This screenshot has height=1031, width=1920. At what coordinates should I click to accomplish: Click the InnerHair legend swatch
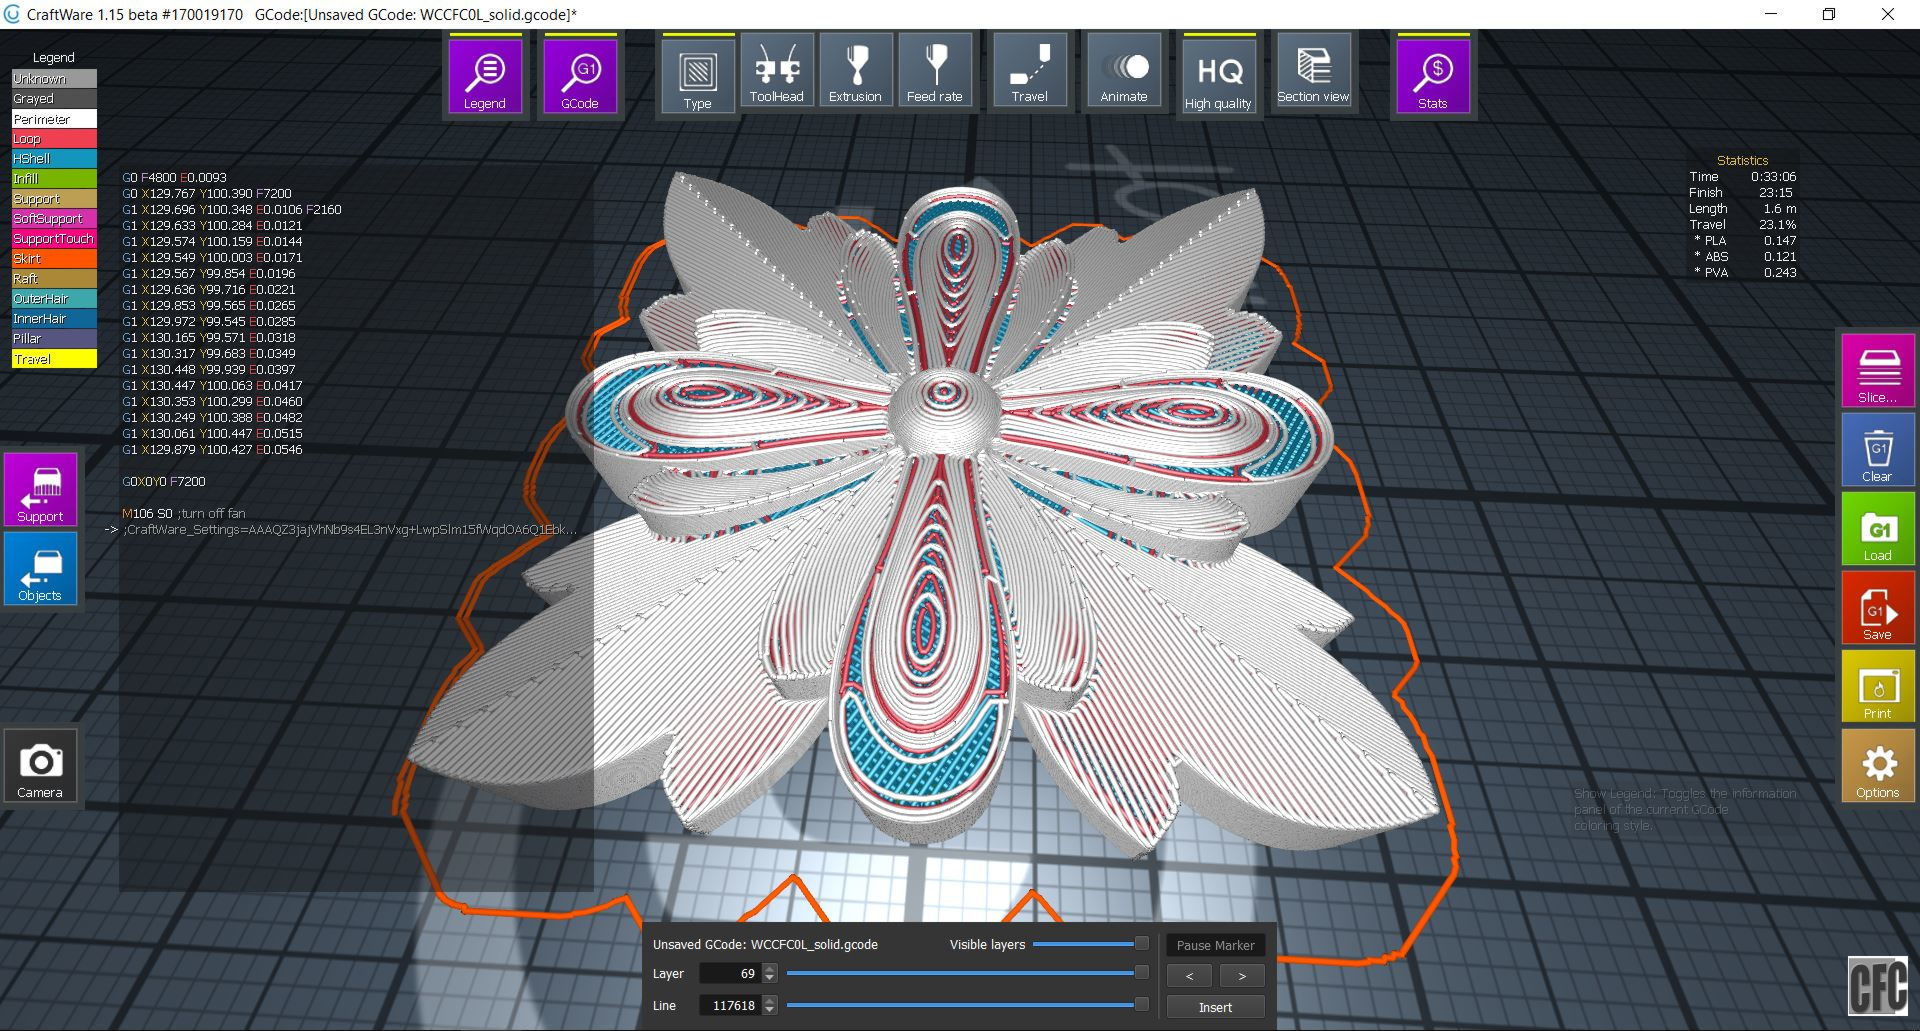click(54, 318)
